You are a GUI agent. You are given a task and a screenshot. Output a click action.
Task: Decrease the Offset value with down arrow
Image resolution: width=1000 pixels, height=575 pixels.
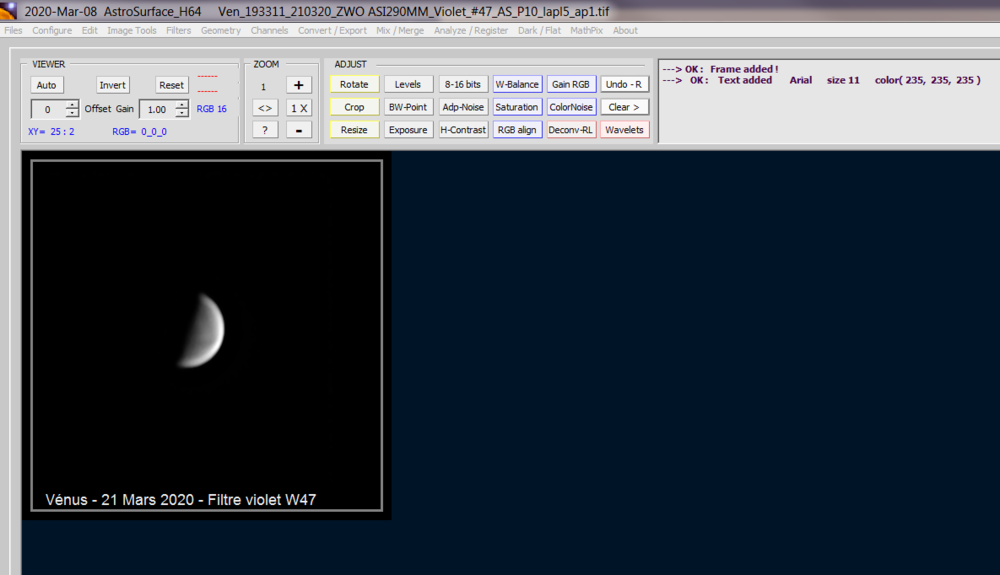pos(72,113)
